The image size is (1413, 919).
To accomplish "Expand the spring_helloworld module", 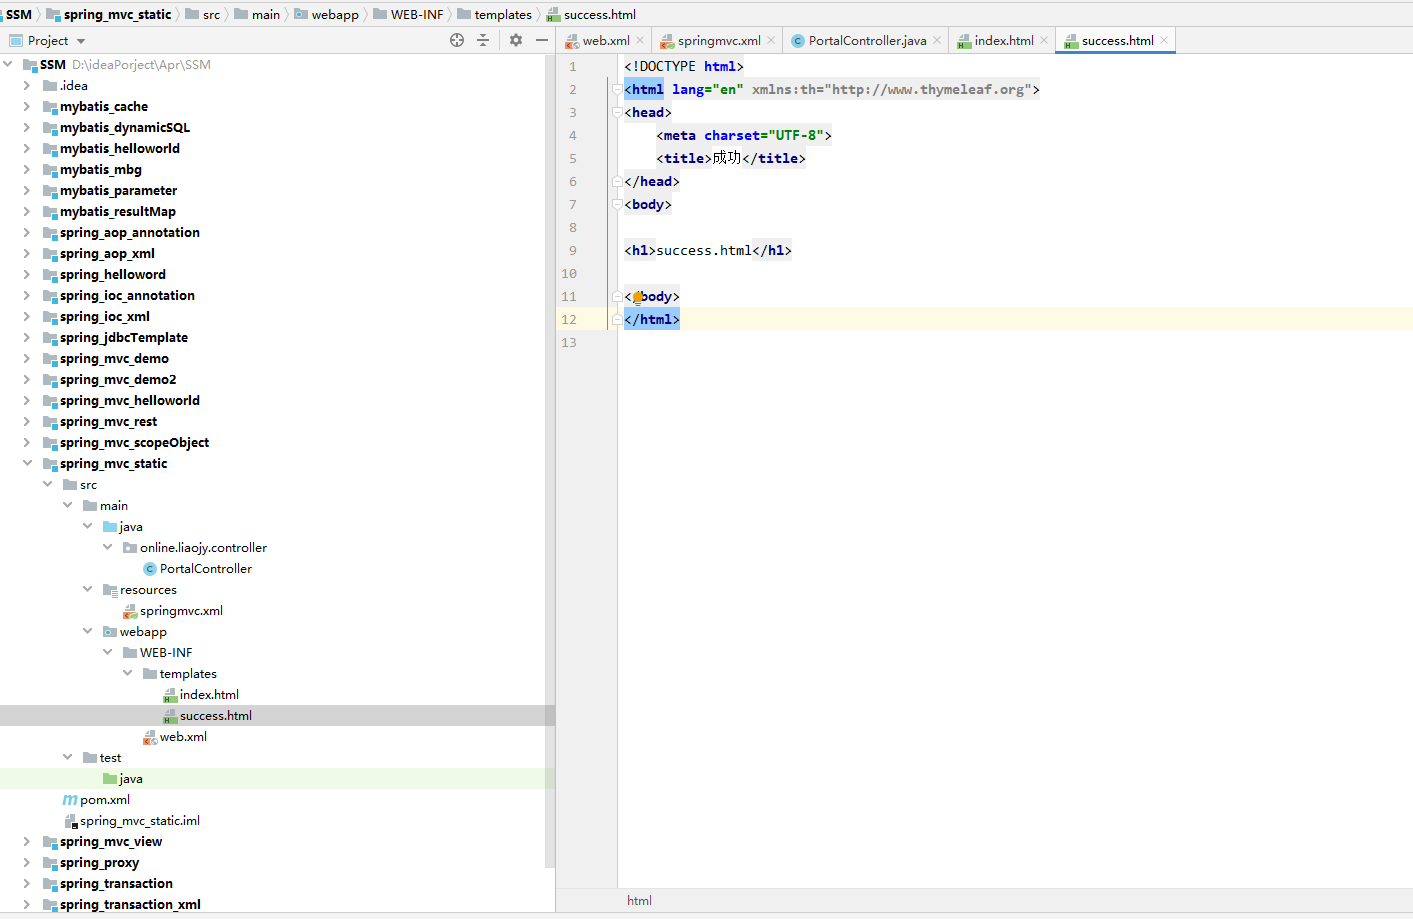I will (x=27, y=274).
